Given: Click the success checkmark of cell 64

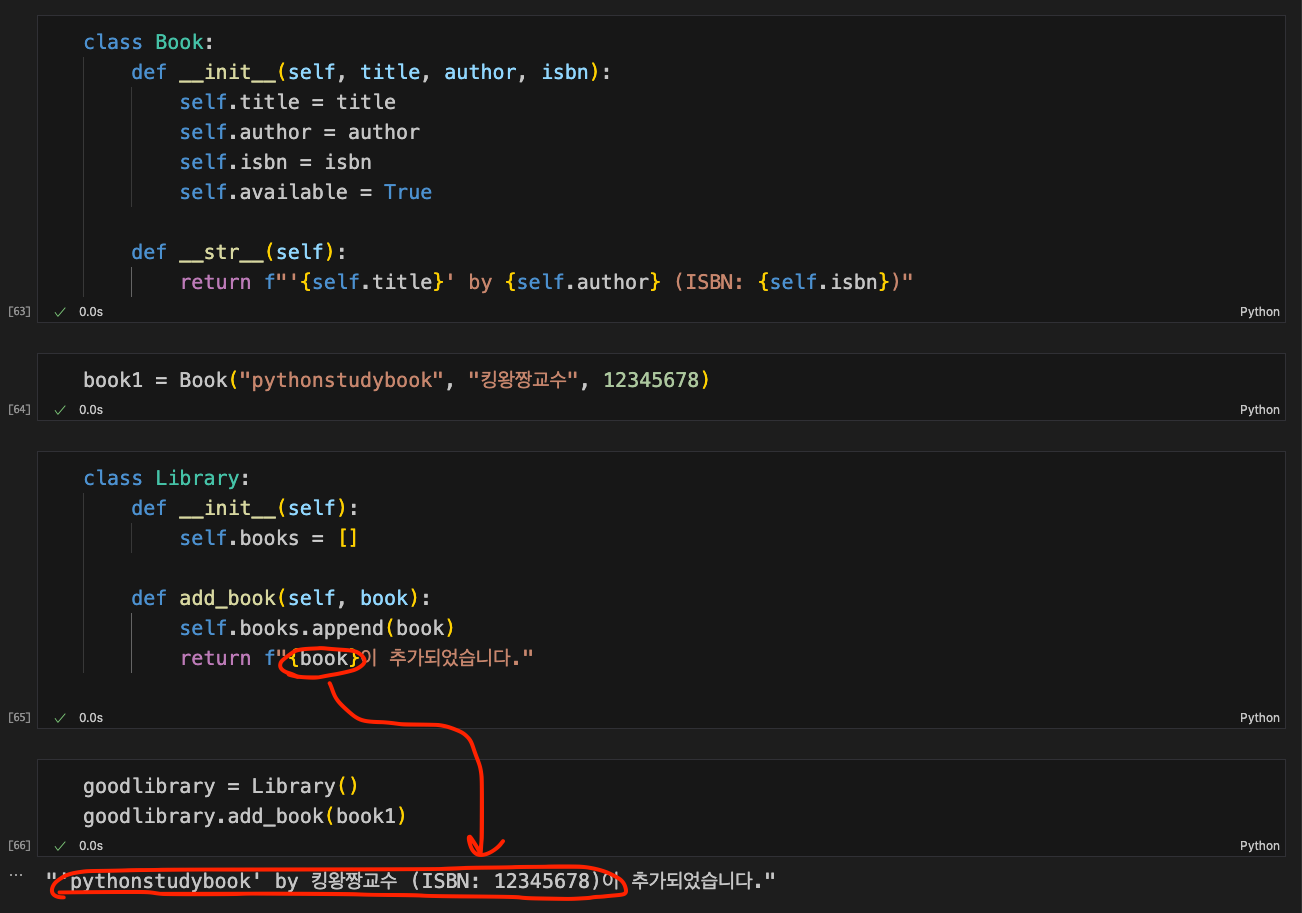Looking at the screenshot, I should coord(61,410).
